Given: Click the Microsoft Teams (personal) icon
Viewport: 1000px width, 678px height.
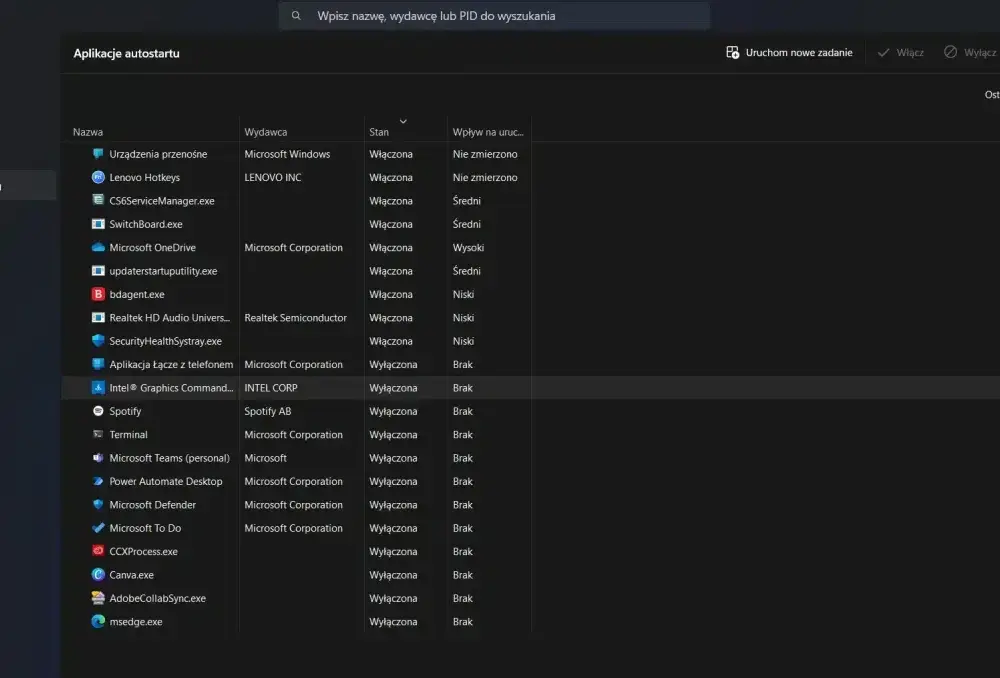Looking at the screenshot, I should tap(98, 458).
